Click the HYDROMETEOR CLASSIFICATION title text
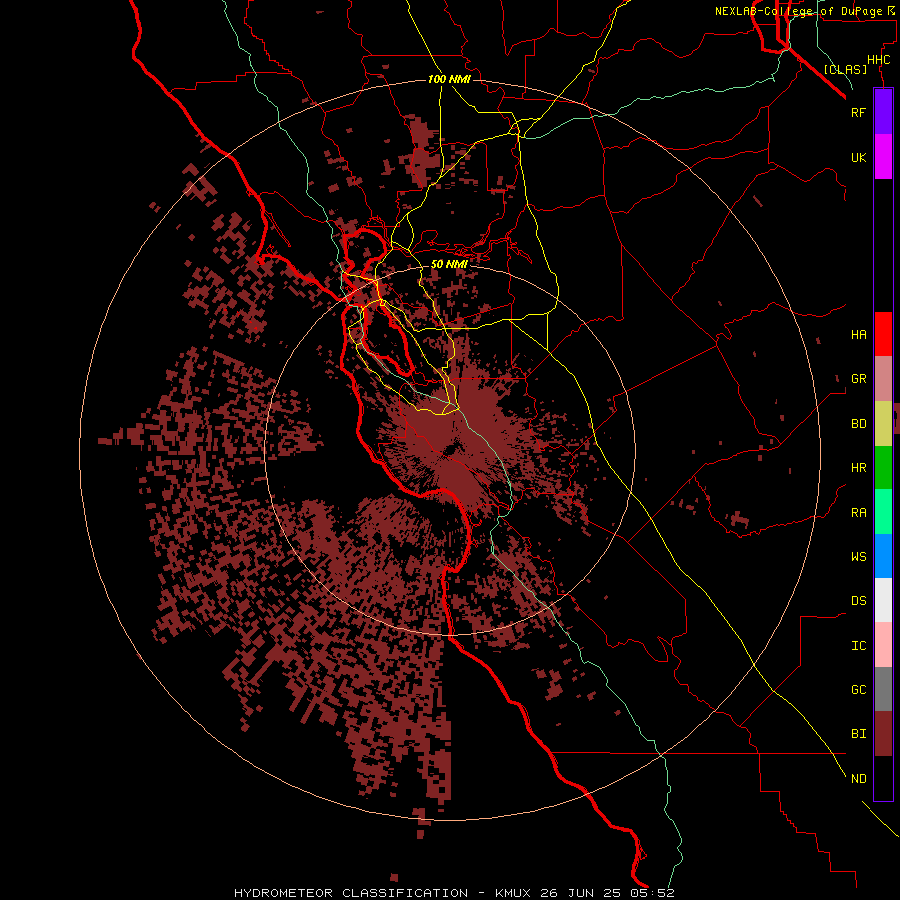900x900 pixels. pos(351,893)
